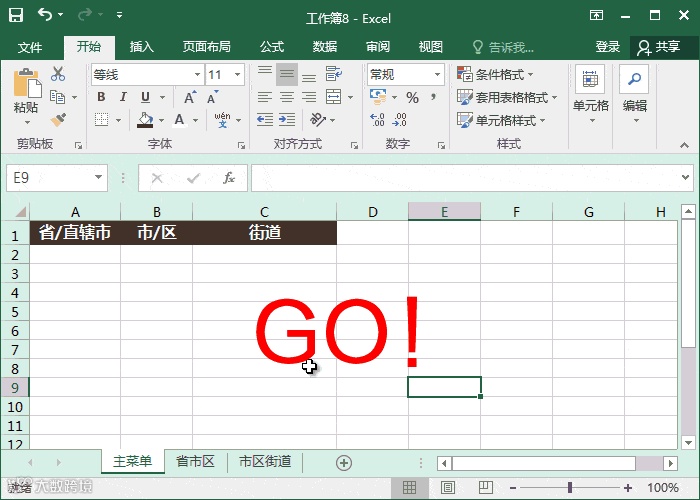Apply fill color bucket
The width and height of the screenshot is (700, 500).
(145, 120)
